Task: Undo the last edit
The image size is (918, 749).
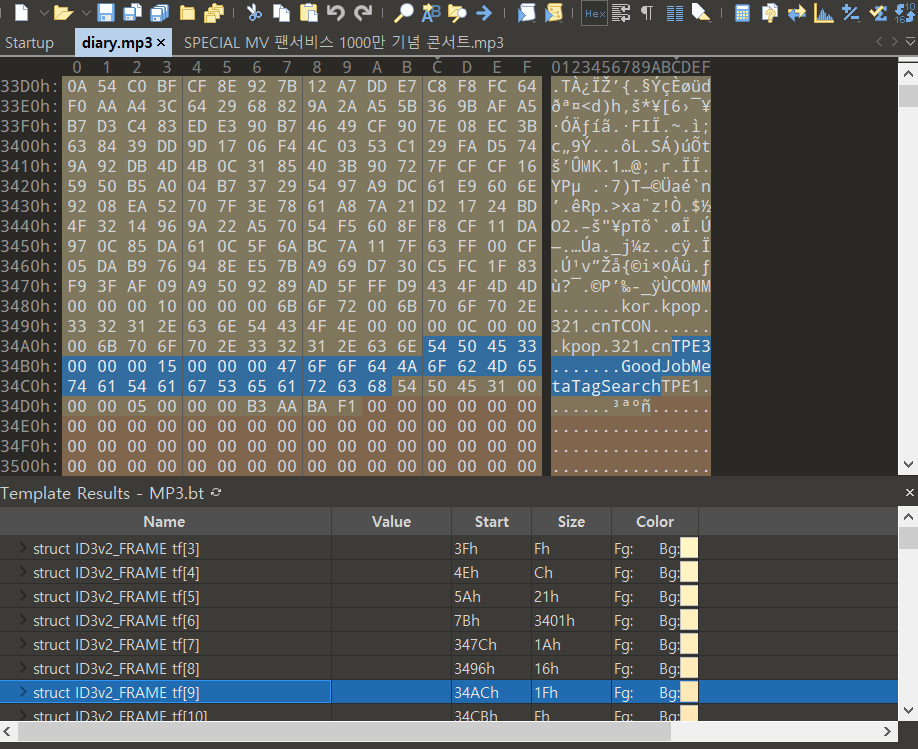Action: click(335, 12)
